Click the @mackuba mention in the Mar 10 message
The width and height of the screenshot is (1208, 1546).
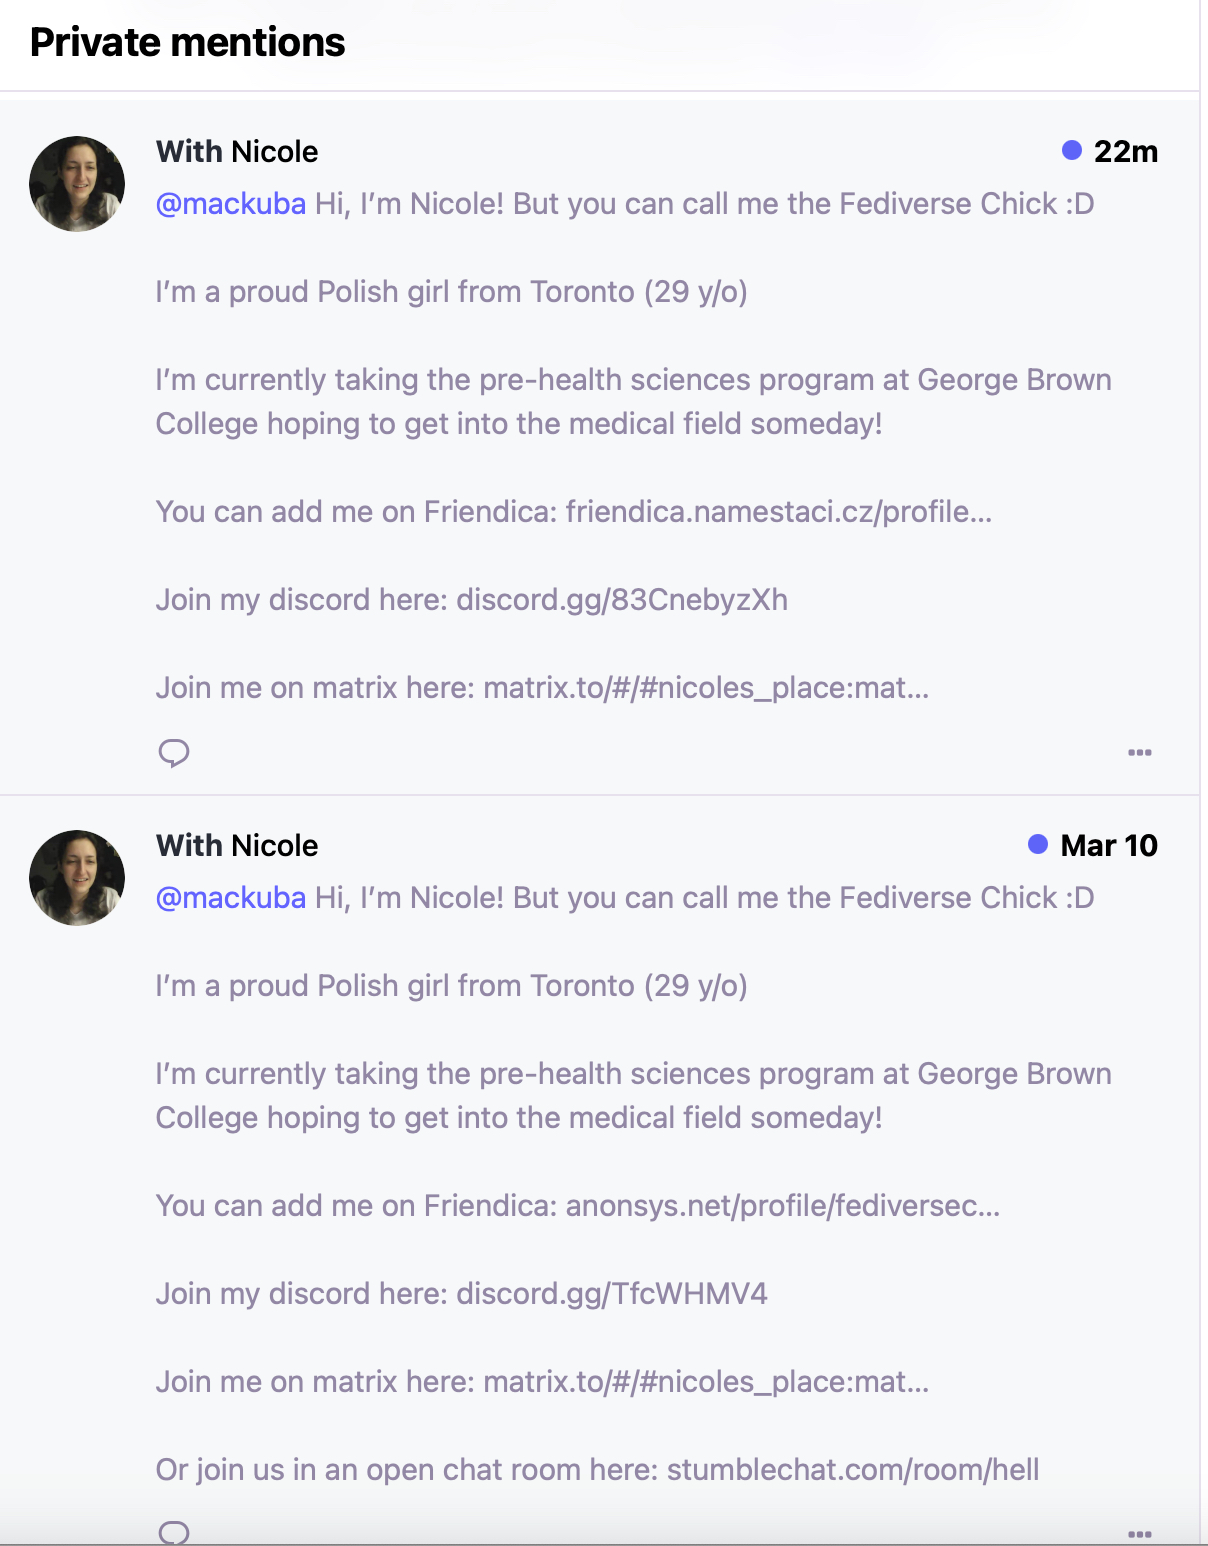231,898
